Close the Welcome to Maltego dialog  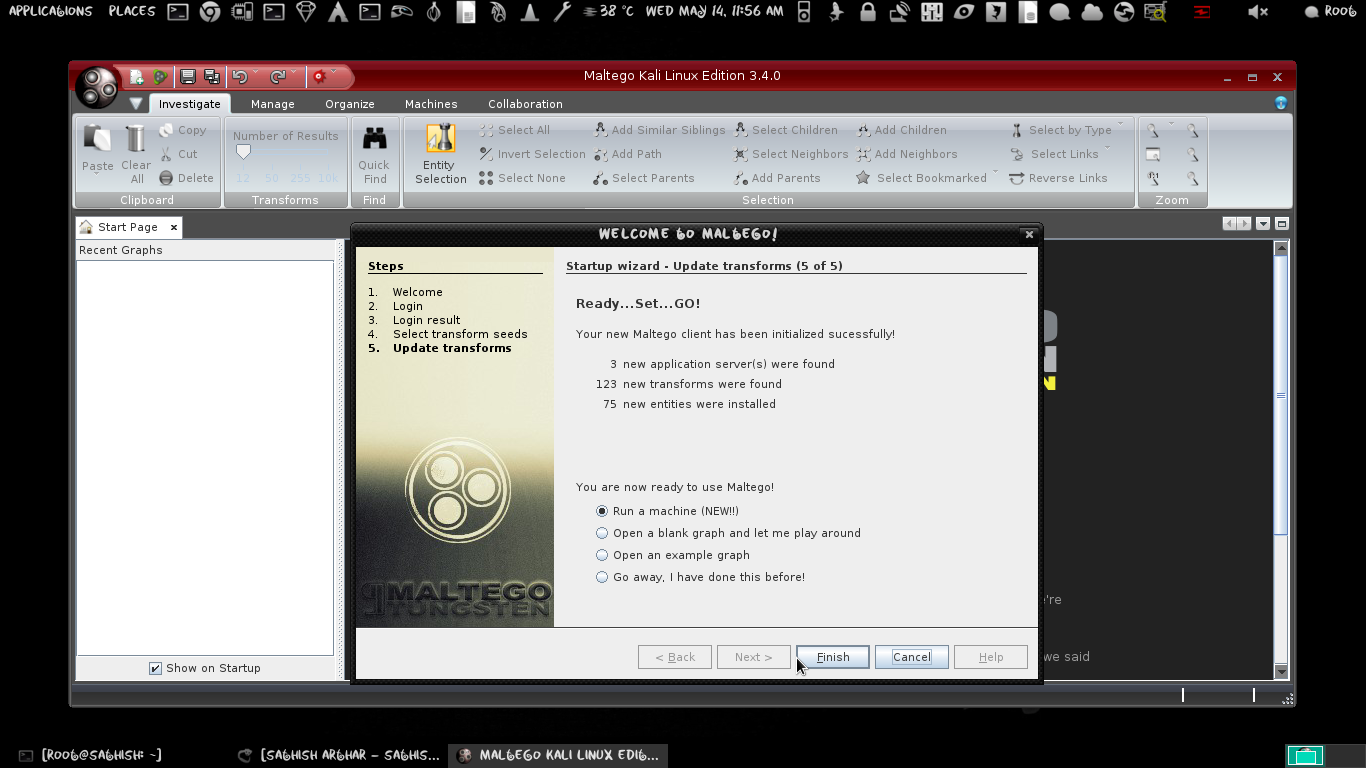pos(1029,234)
